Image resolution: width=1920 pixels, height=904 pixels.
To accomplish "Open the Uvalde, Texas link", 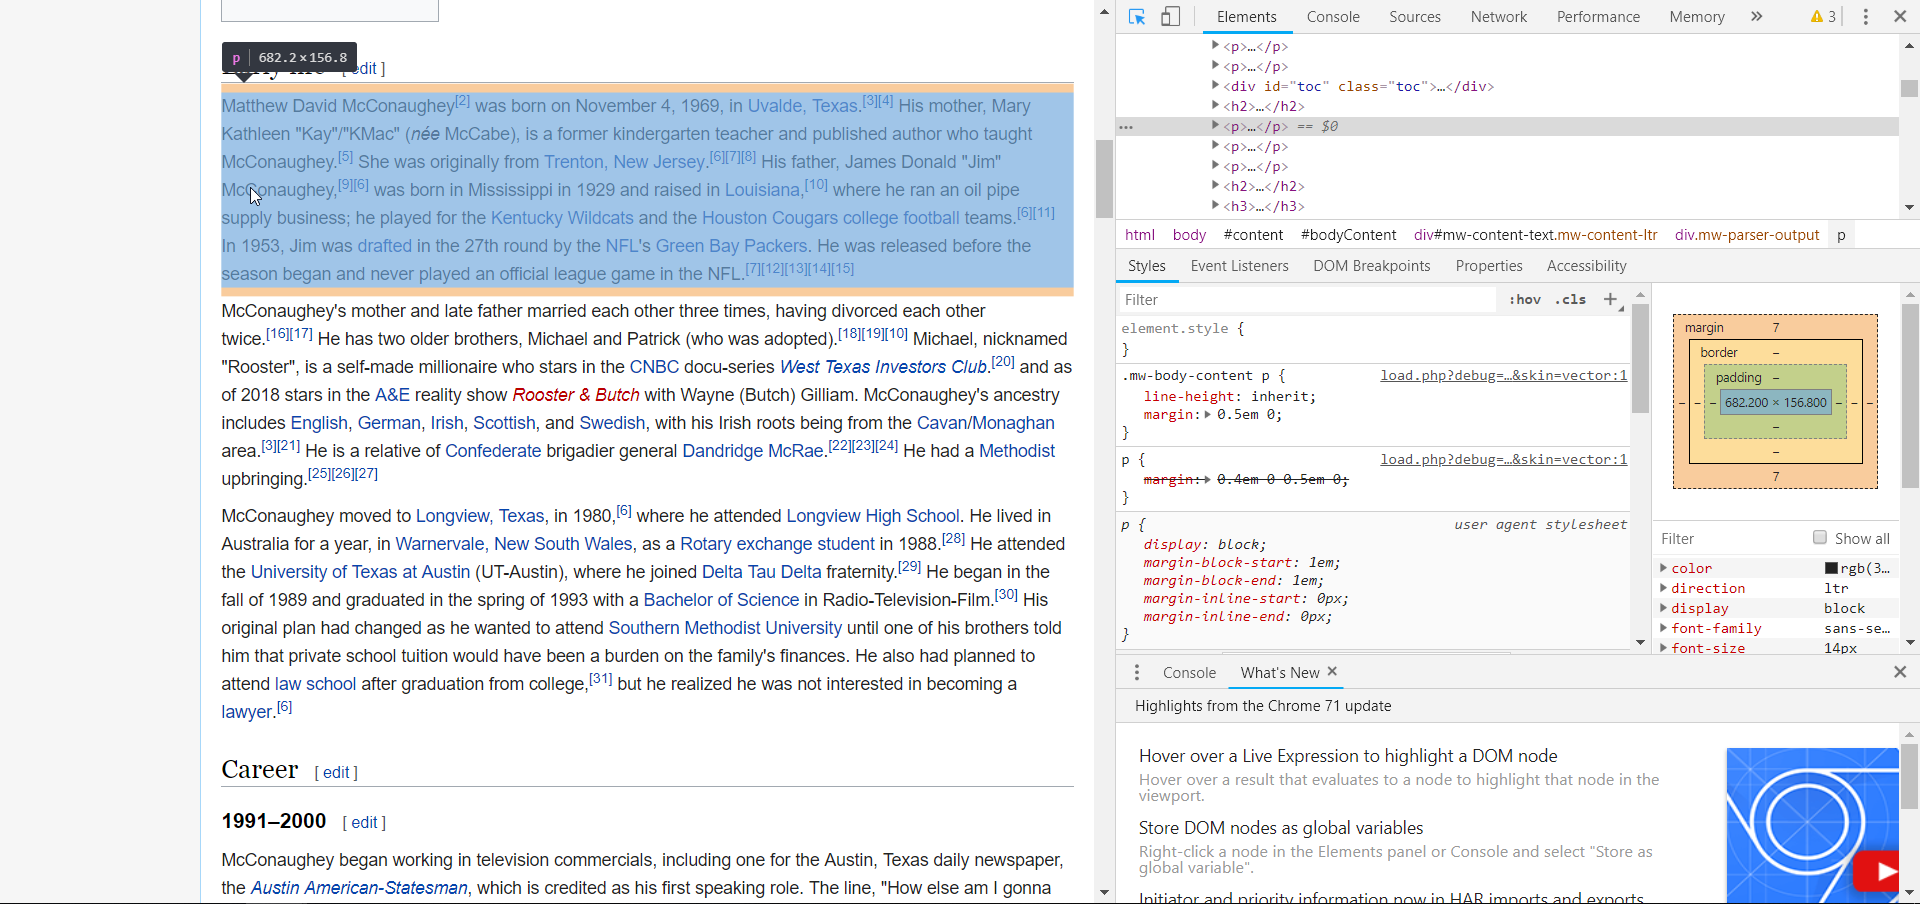I will click(x=803, y=106).
